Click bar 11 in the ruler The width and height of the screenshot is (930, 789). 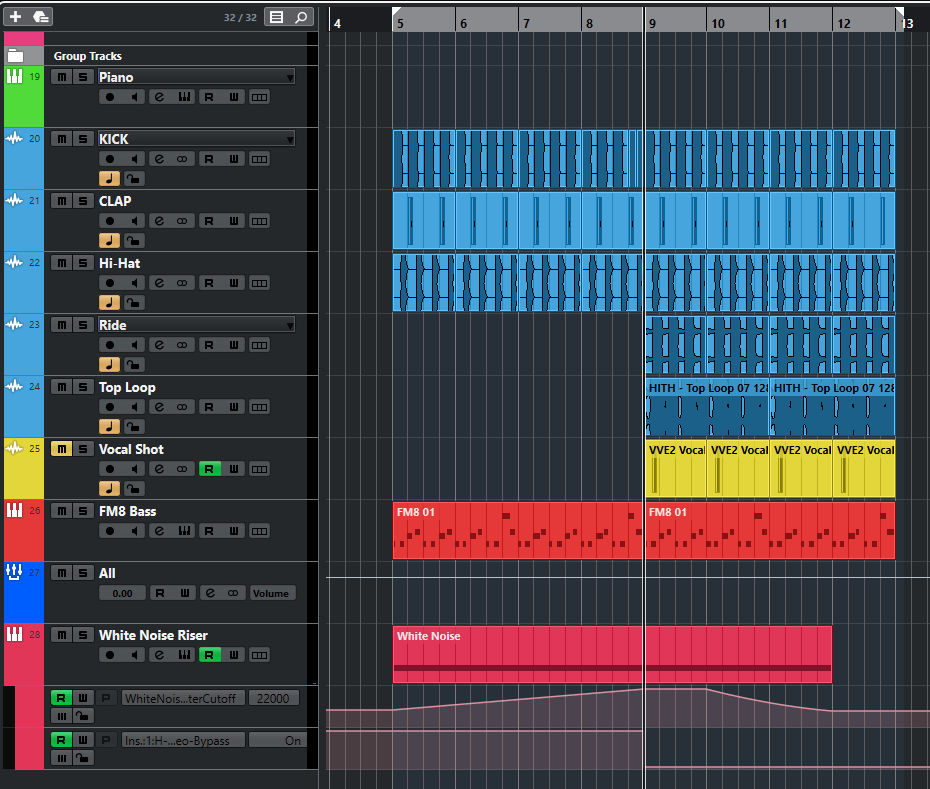pos(781,23)
